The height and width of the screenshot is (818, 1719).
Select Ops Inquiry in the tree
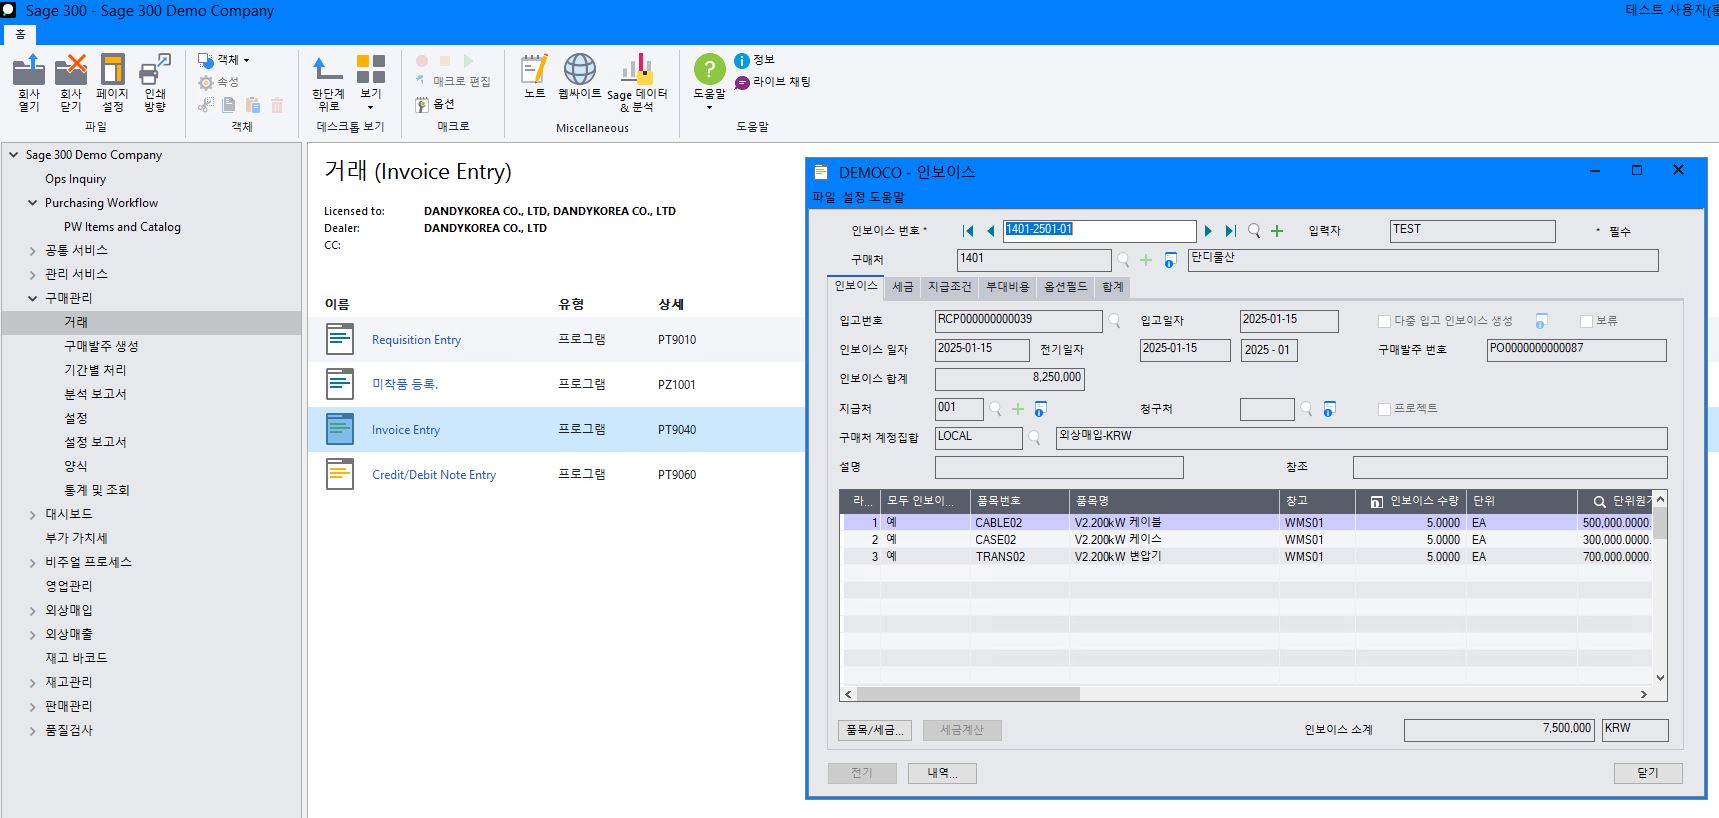coord(75,179)
